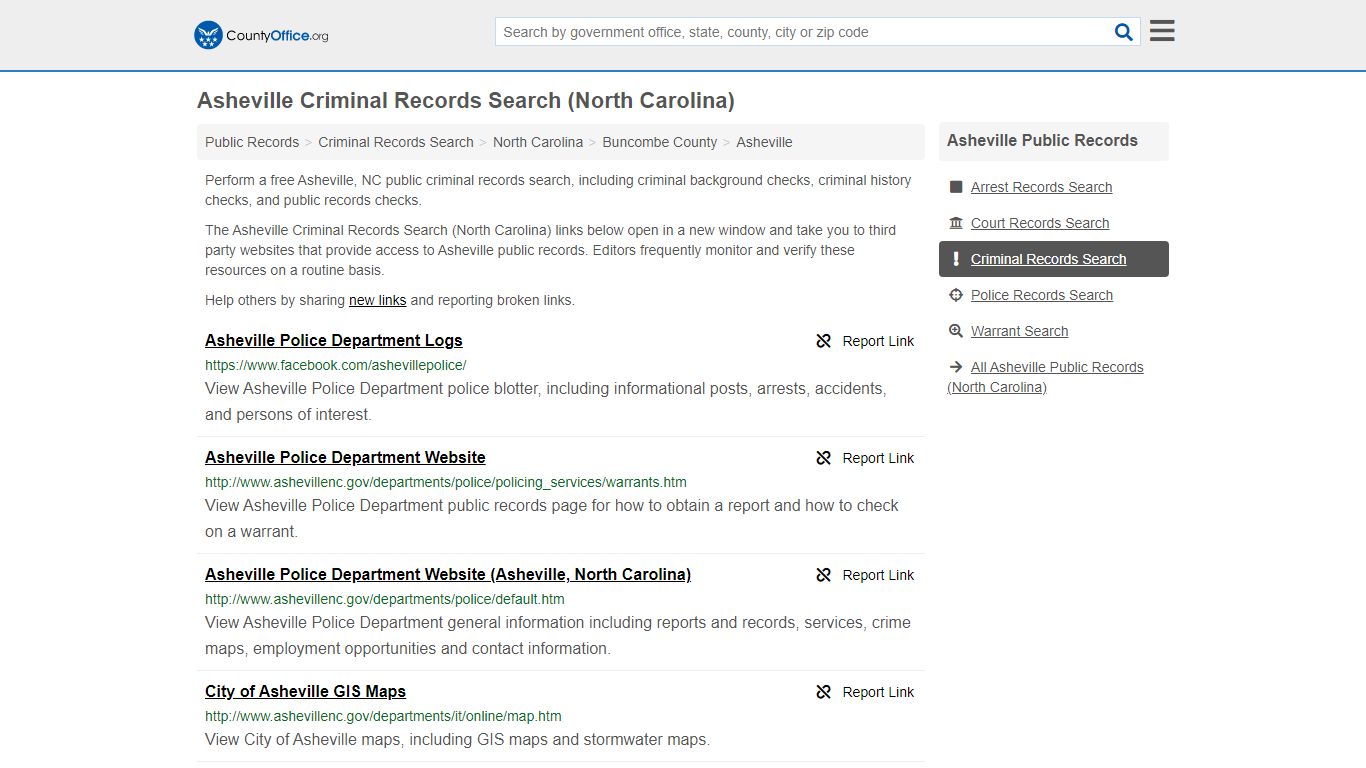The height and width of the screenshot is (768, 1366).
Task: Open the policing_services/warrants.htm URL
Action: pos(446,482)
